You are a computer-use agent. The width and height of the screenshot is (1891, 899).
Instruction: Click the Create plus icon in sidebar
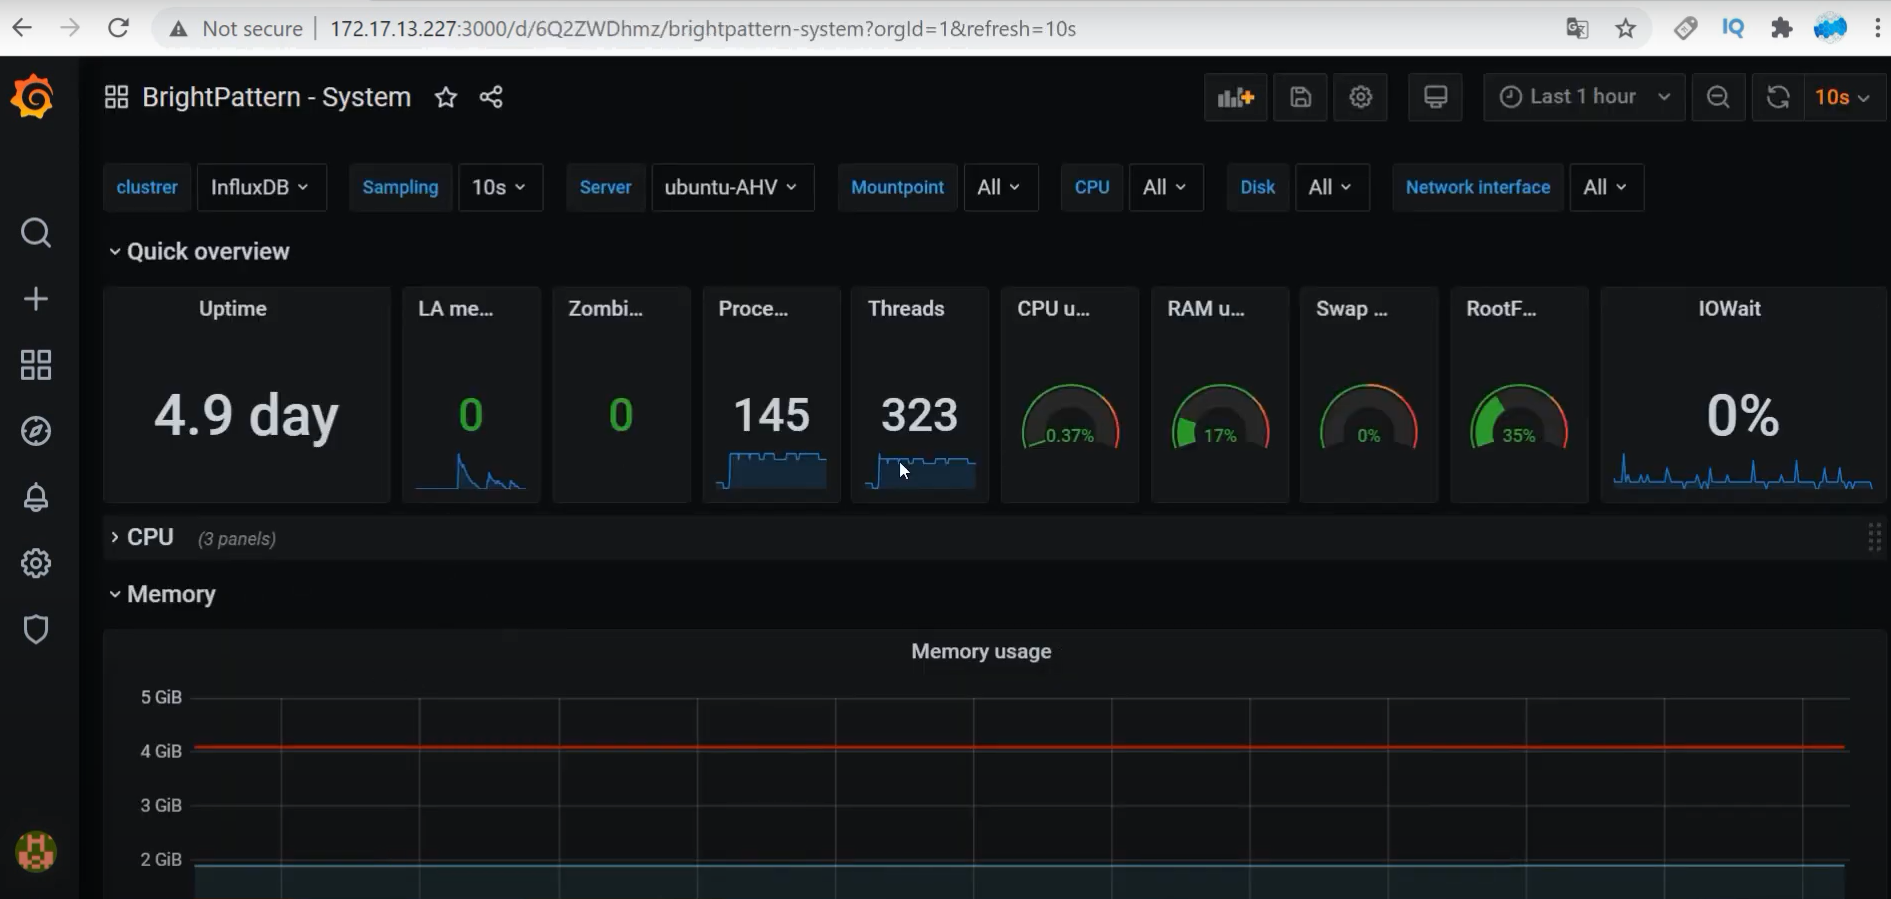click(x=36, y=299)
